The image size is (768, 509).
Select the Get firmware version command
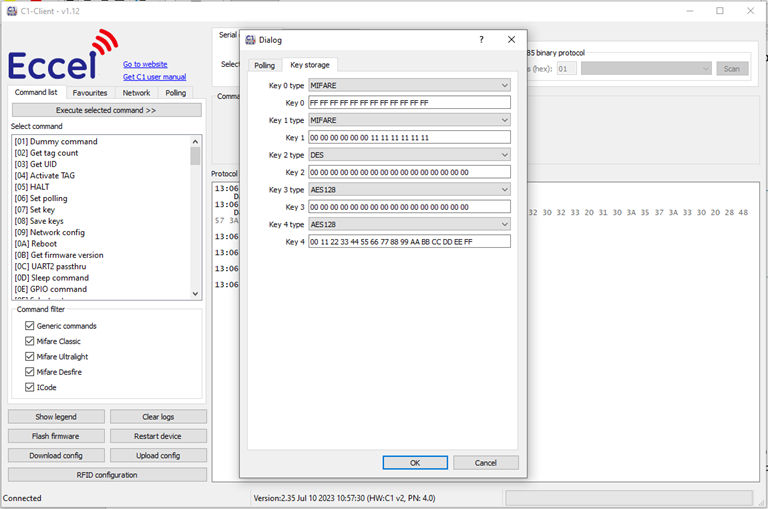tap(66, 255)
